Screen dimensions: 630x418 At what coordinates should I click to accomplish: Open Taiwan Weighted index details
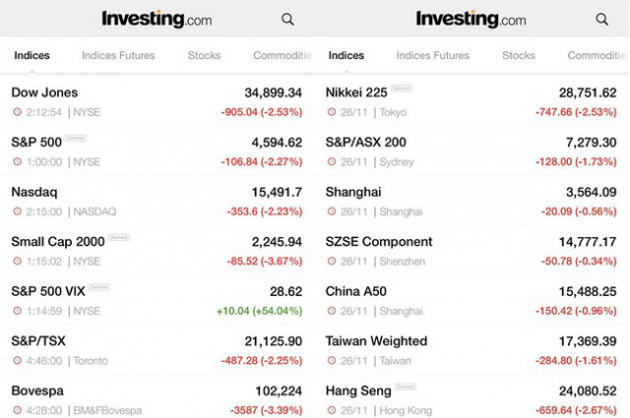coord(471,350)
